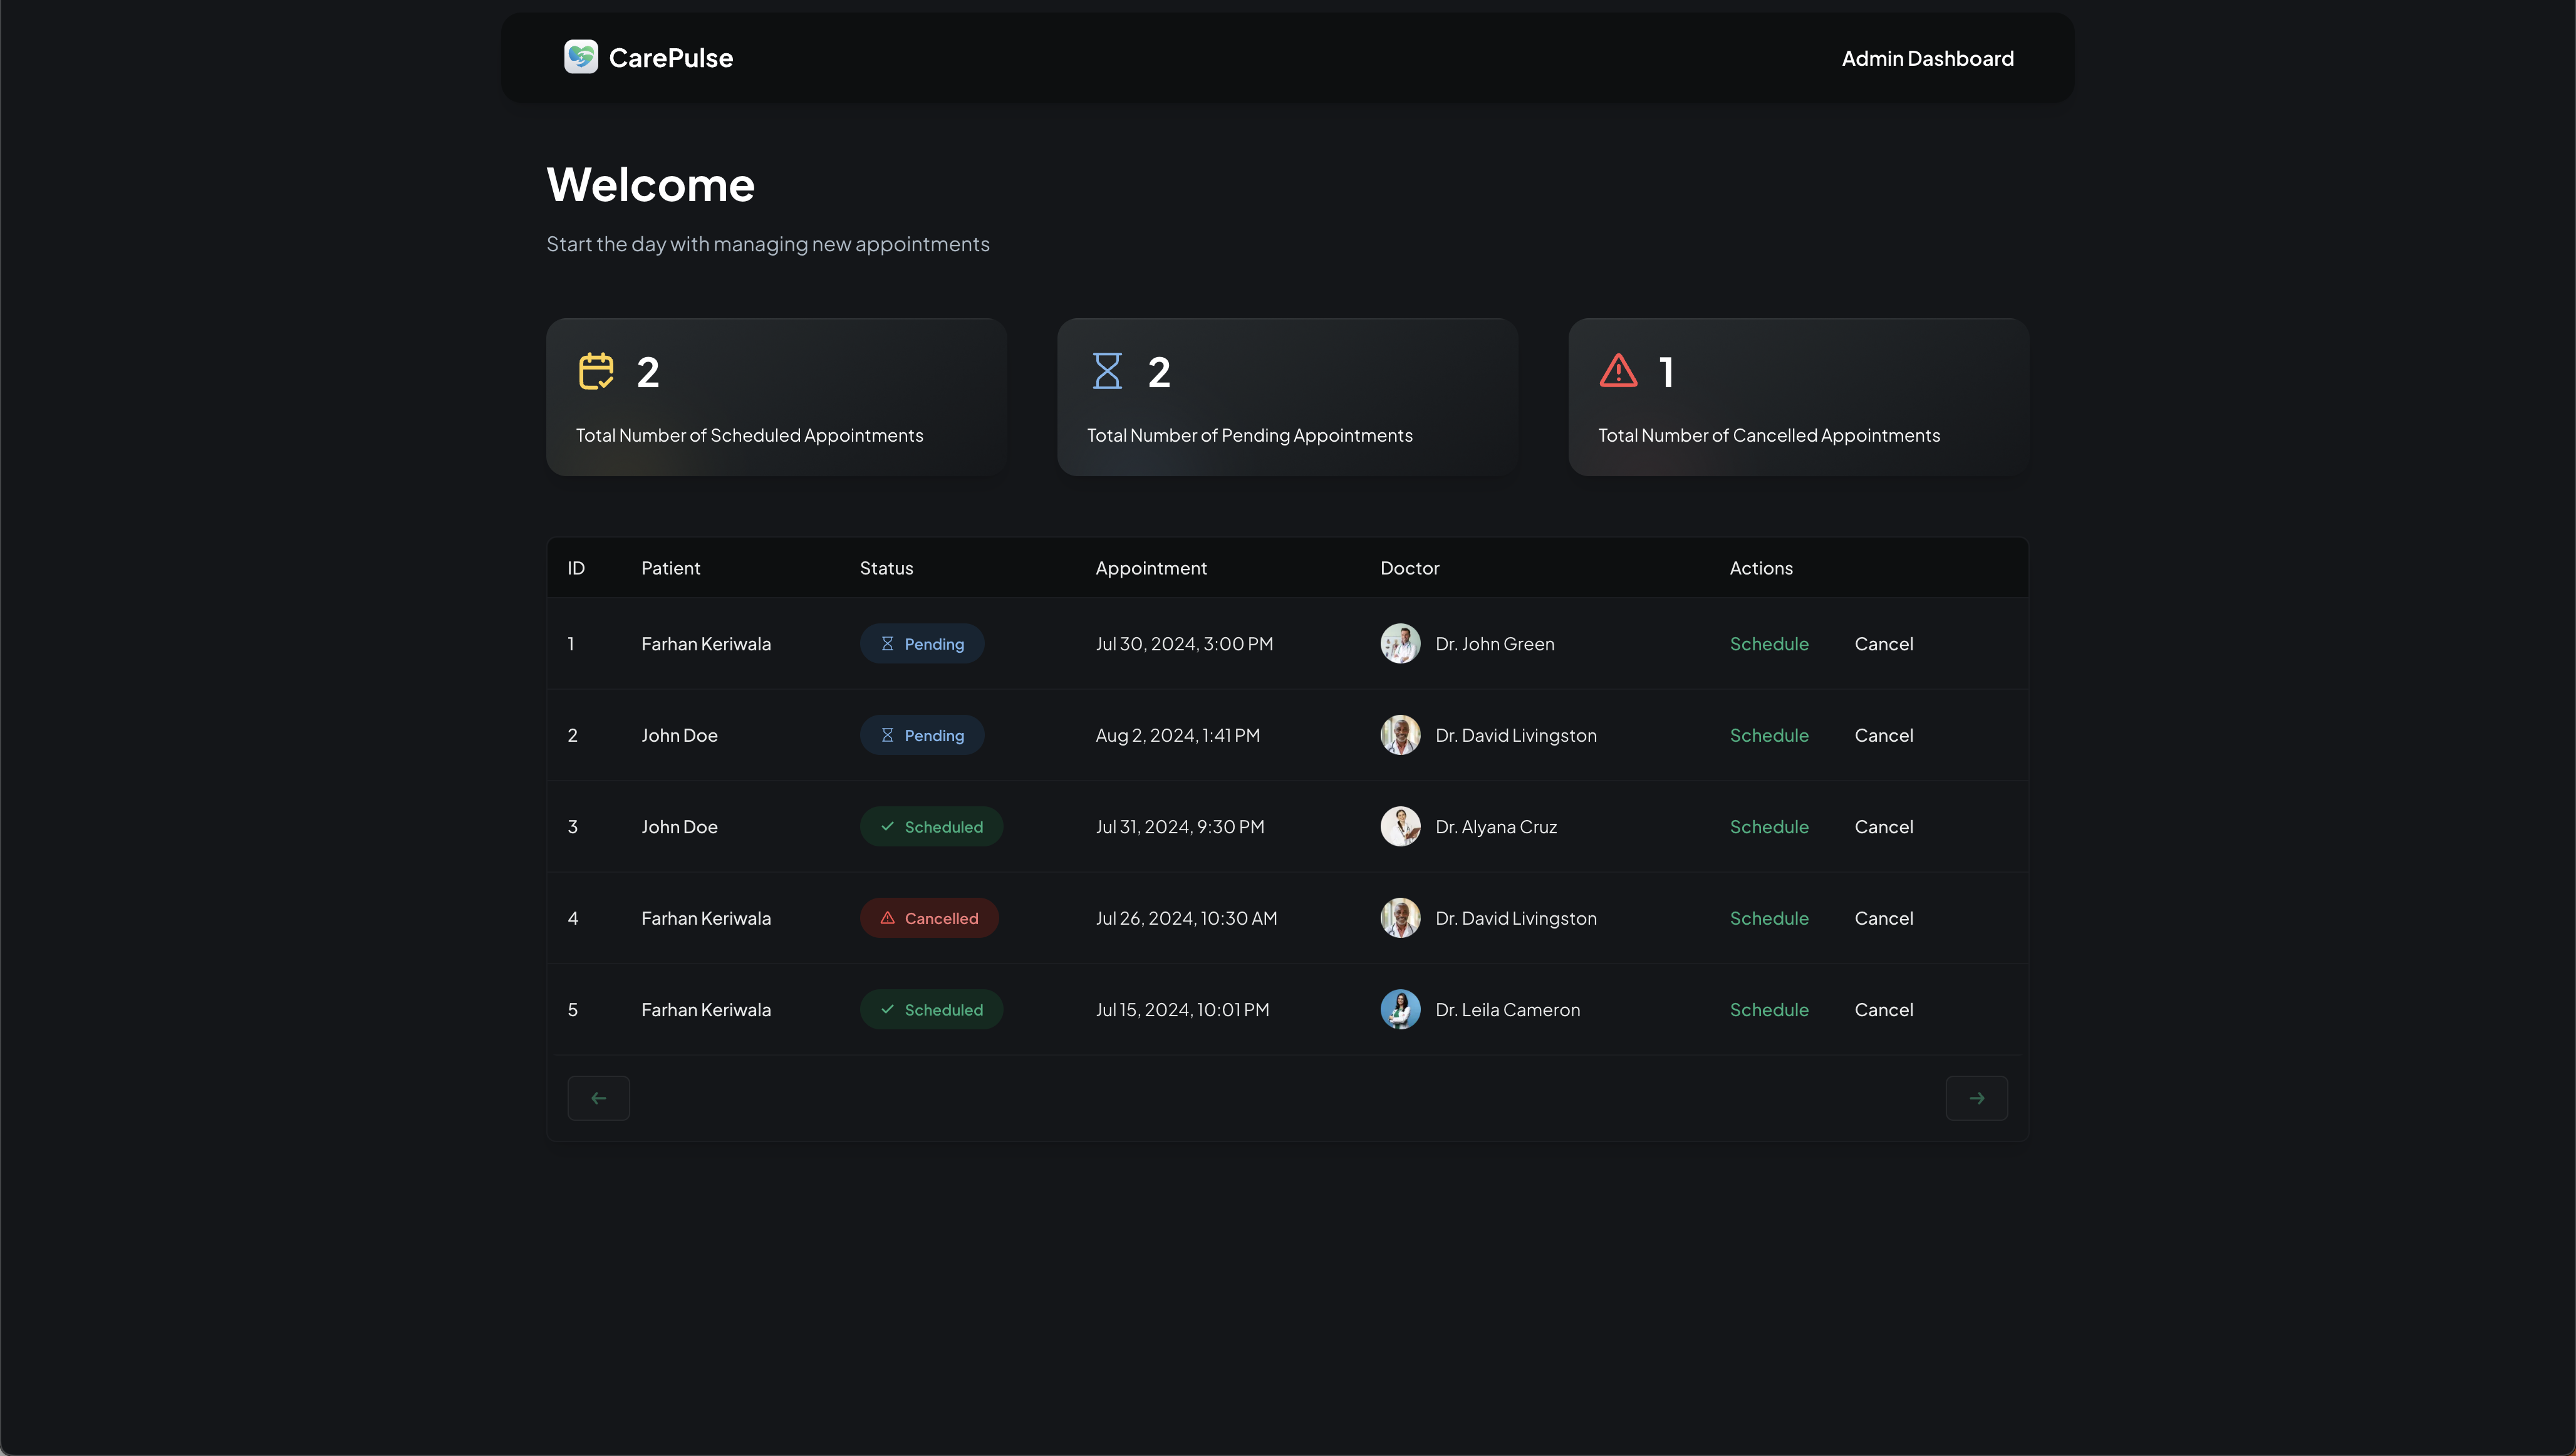This screenshot has width=2576, height=1456.
Task: Click patient Farhan Keriwala in row 5
Action: point(706,1010)
